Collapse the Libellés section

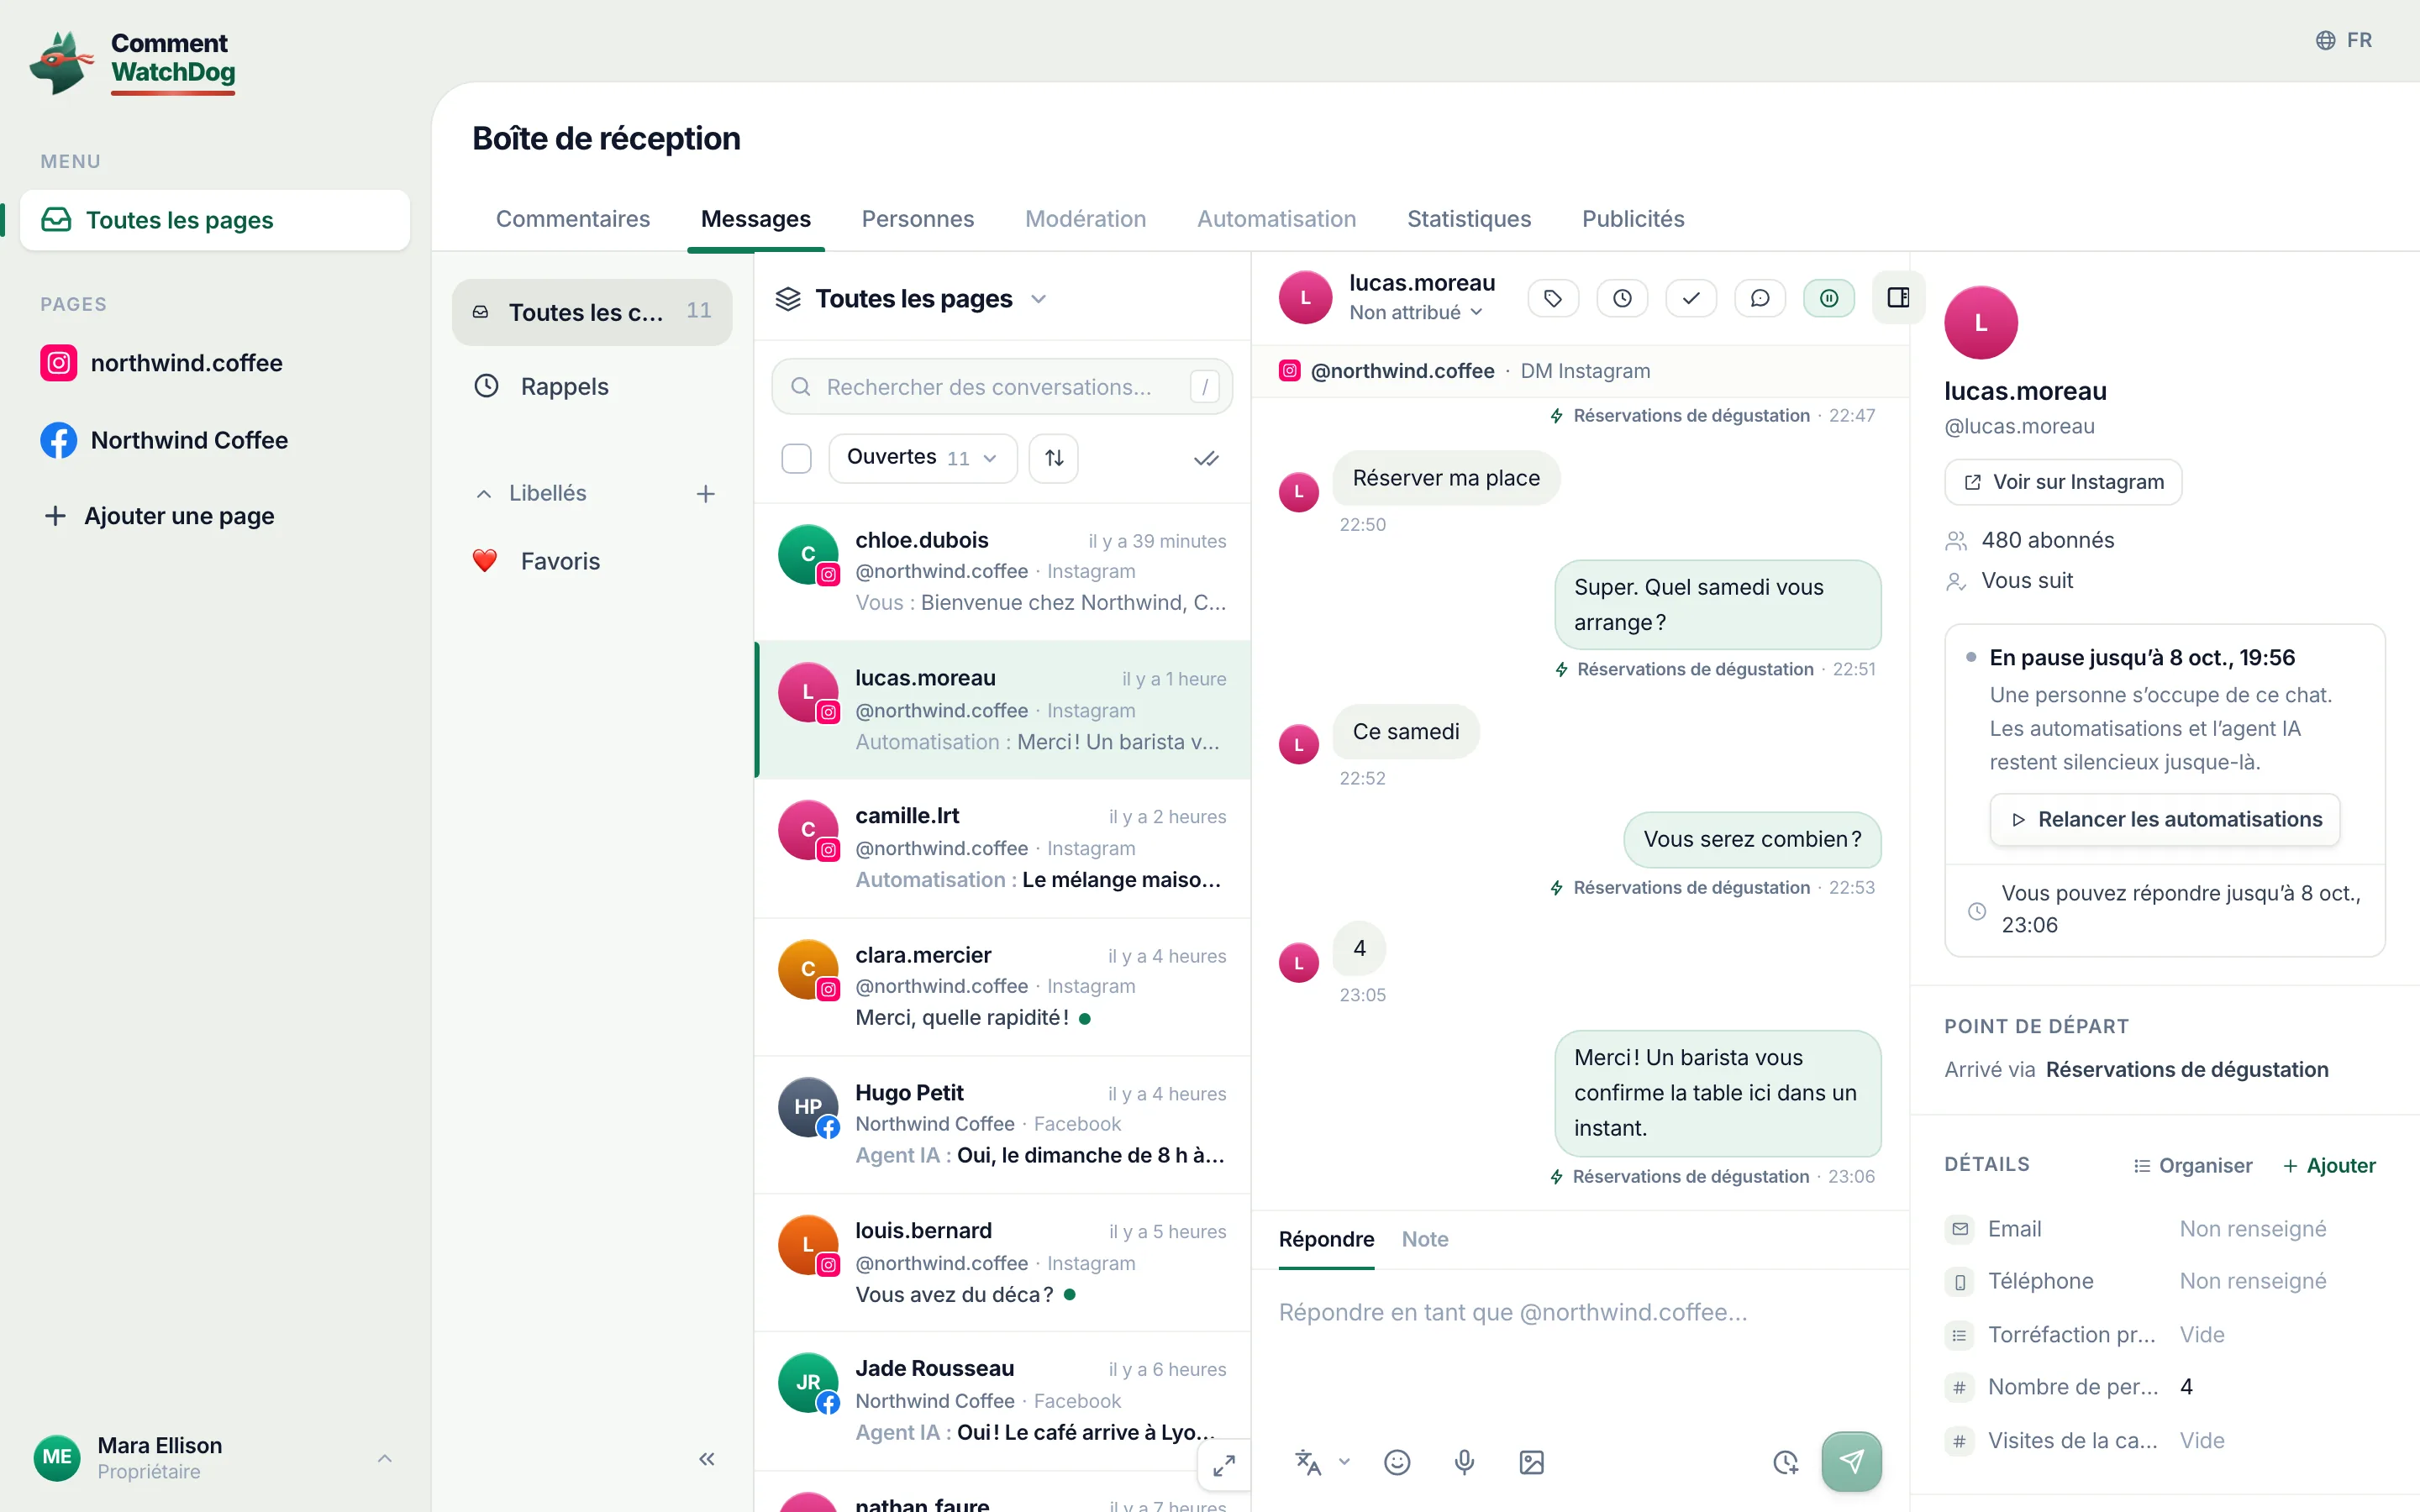tap(530, 494)
